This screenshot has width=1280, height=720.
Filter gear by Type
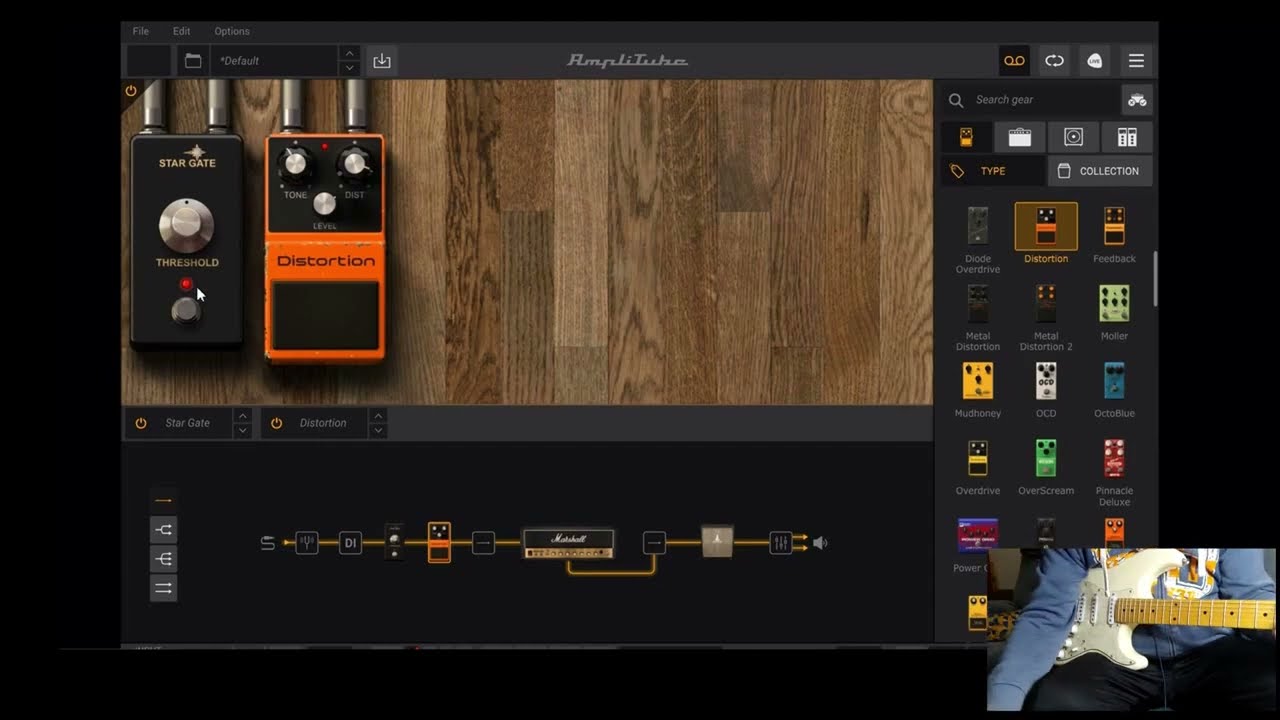pyautogui.click(x=993, y=171)
